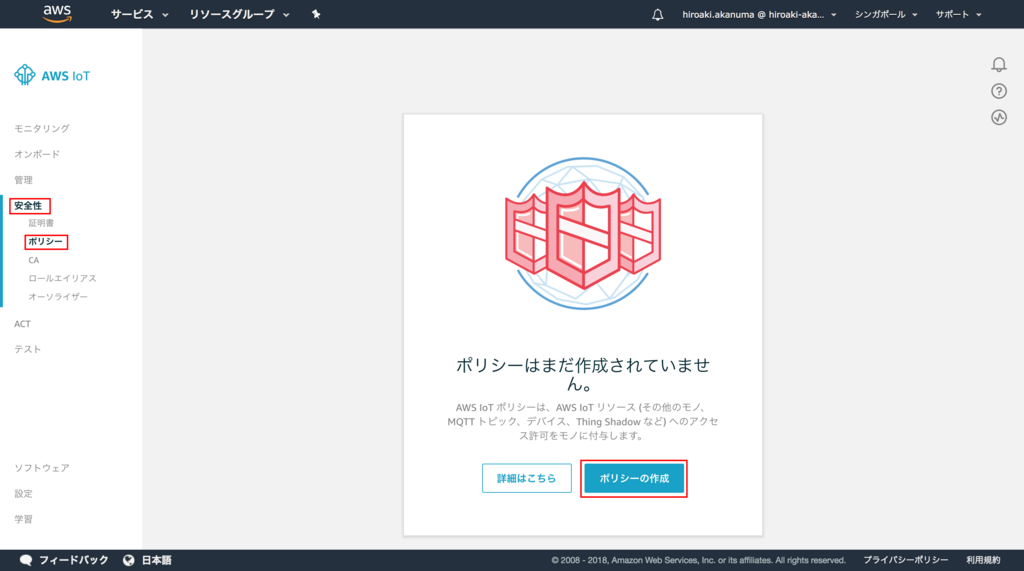
Task: Open the help question mark icon
Action: coord(999,91)
